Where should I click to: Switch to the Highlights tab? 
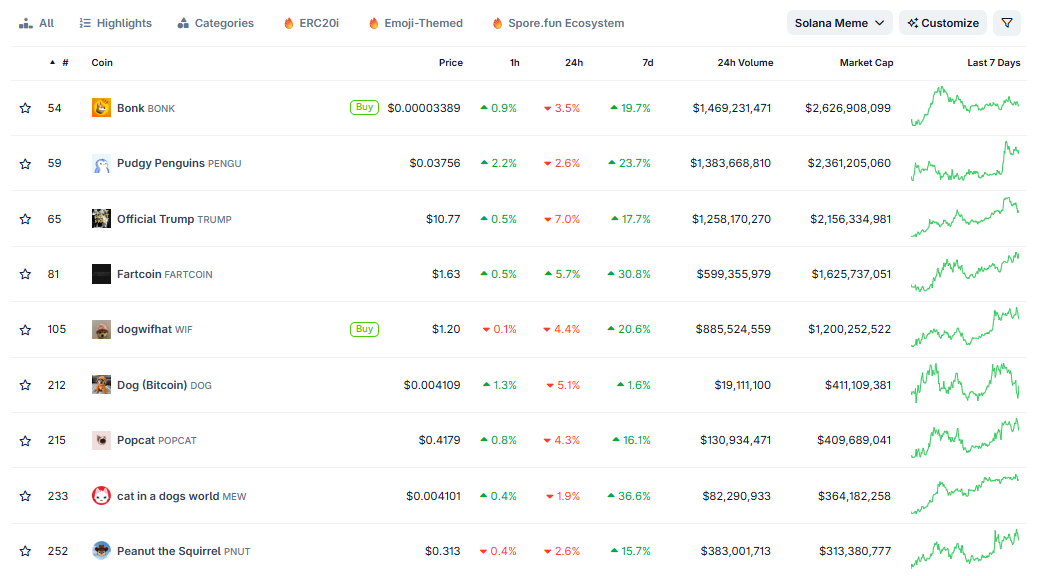(x=115, y=23)
